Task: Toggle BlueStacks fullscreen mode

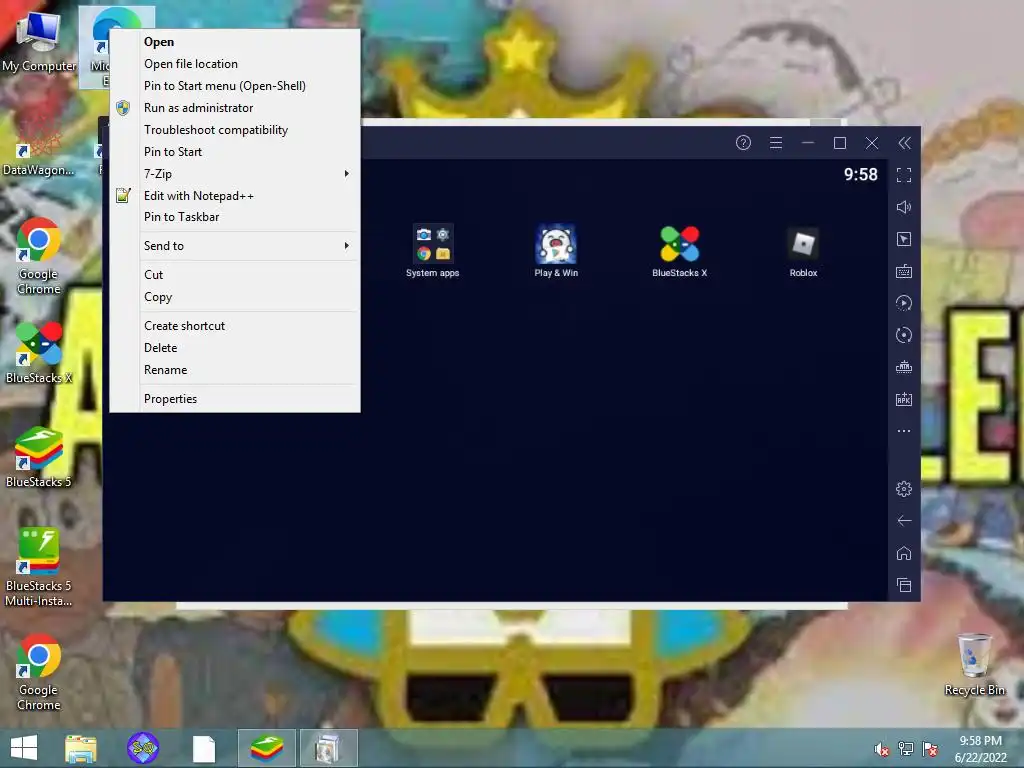Action: [904, 175]
